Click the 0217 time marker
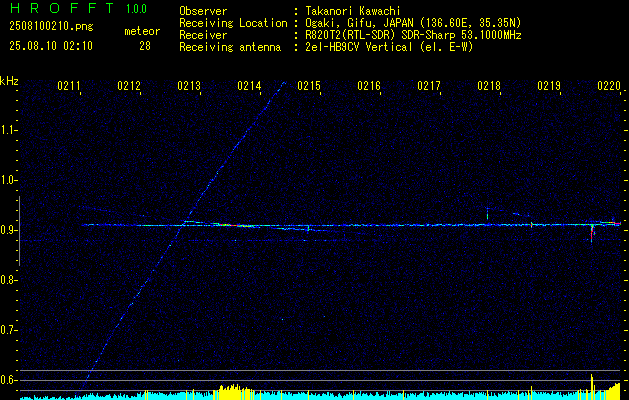The image size is (629, 400). coord(429,85)
